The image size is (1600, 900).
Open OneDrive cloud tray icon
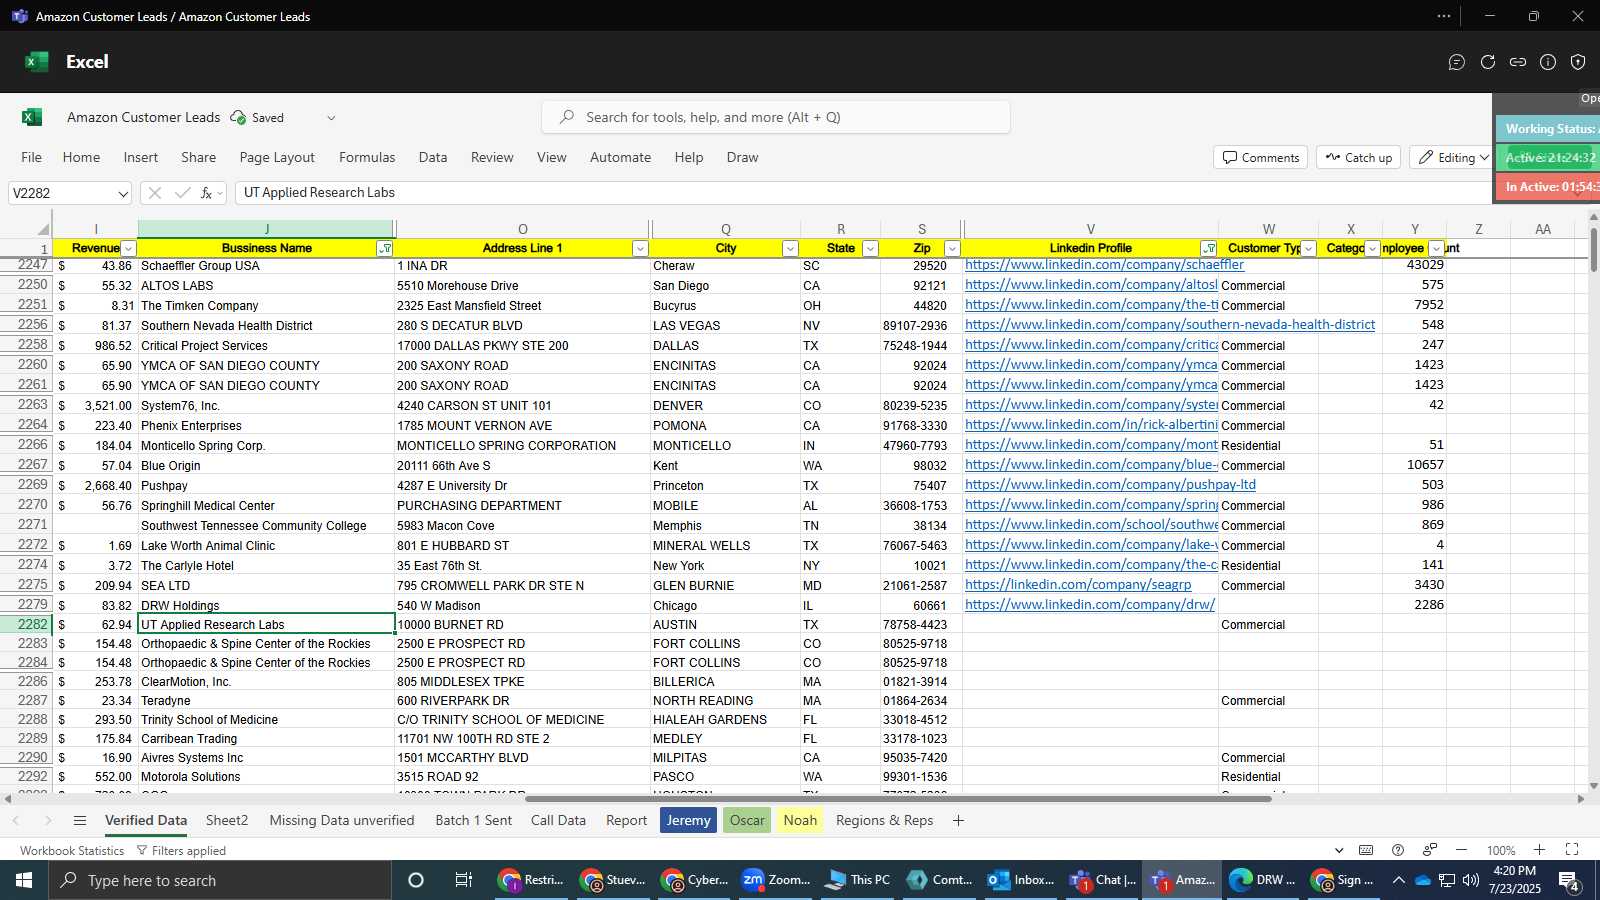point(1422,880)
